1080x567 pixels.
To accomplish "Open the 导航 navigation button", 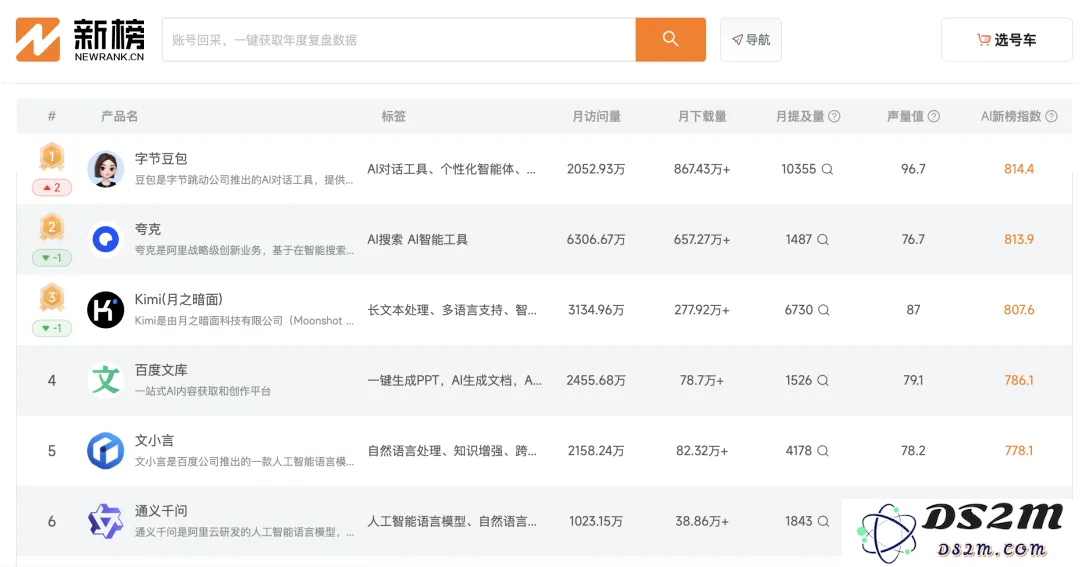I will (x=751, y=40).
